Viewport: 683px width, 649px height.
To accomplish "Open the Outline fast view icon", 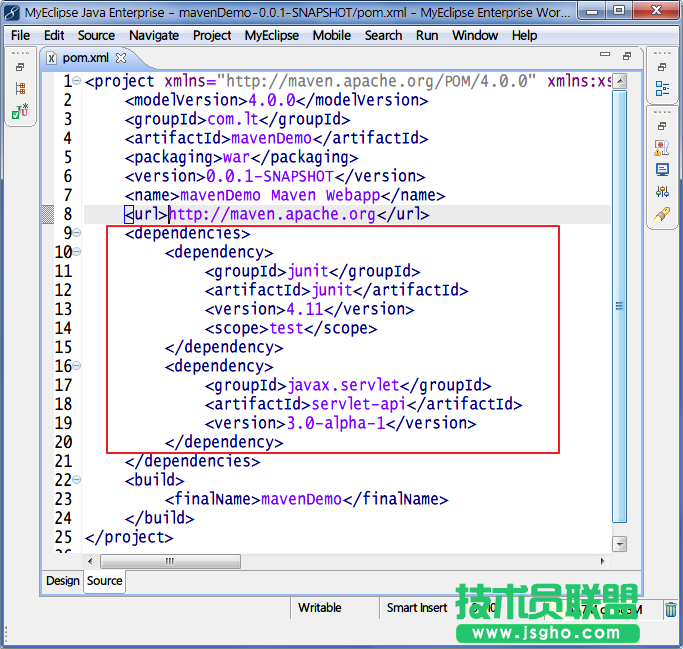I will point(662,88).
